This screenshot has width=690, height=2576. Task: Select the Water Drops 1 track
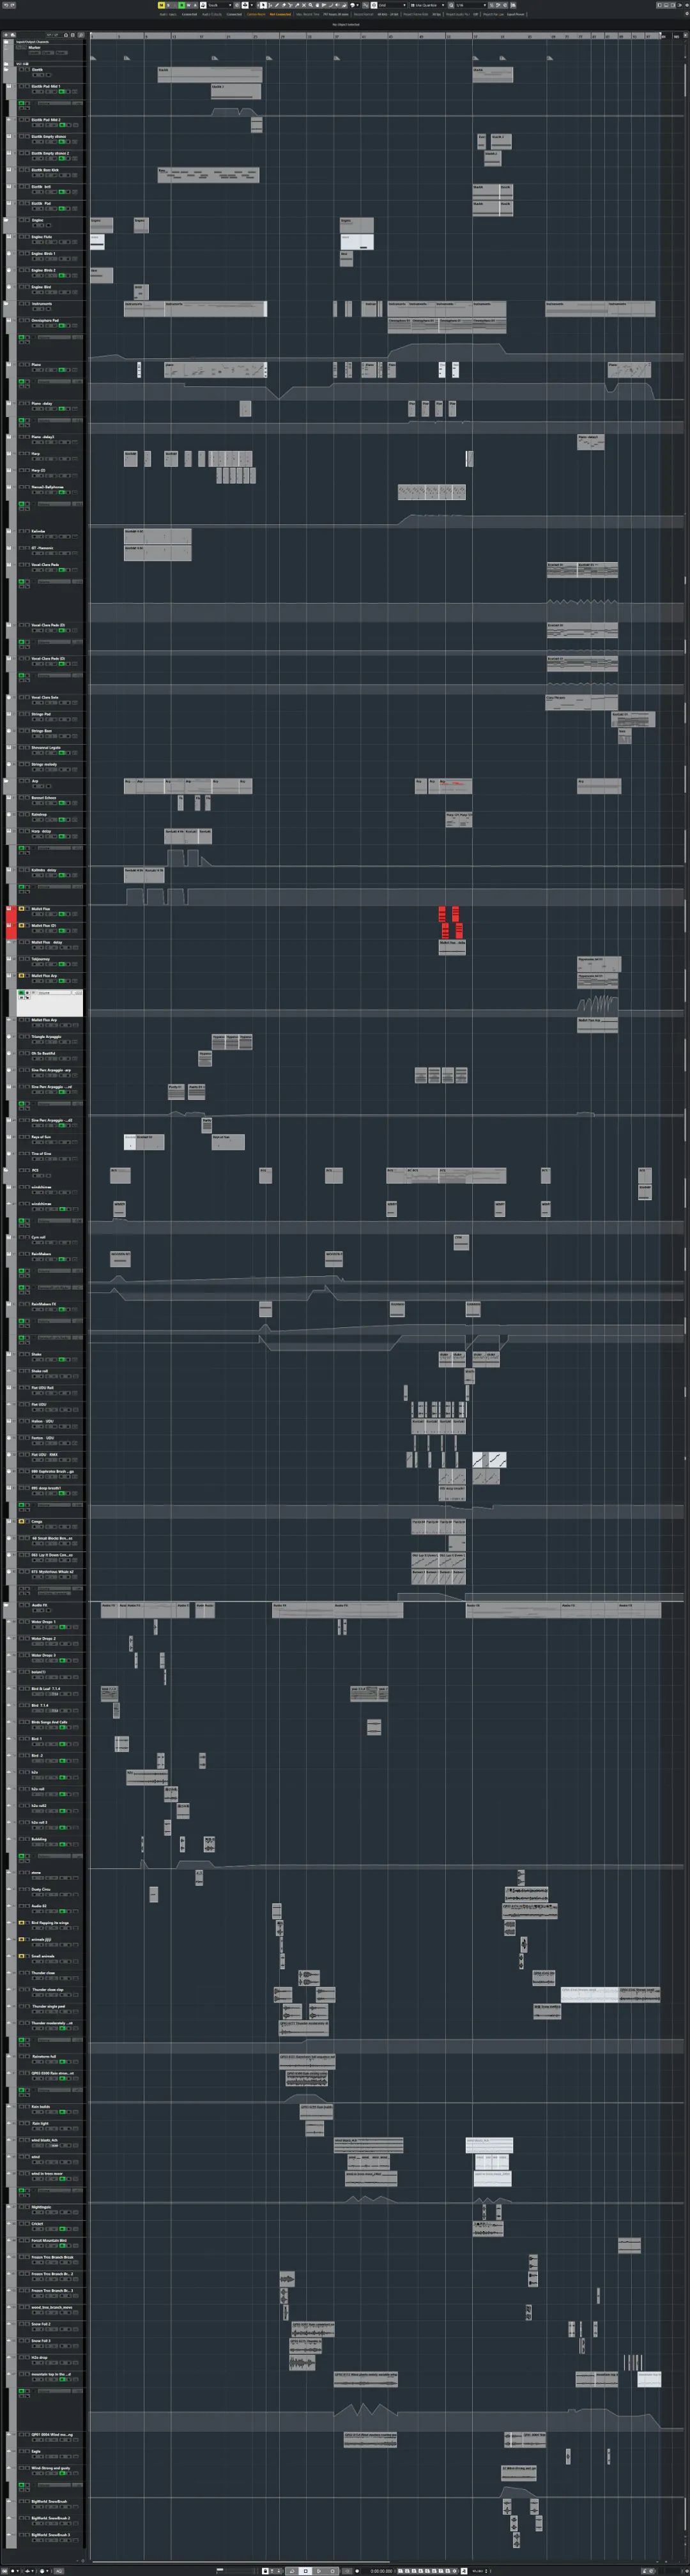[x=43, y=1622]
